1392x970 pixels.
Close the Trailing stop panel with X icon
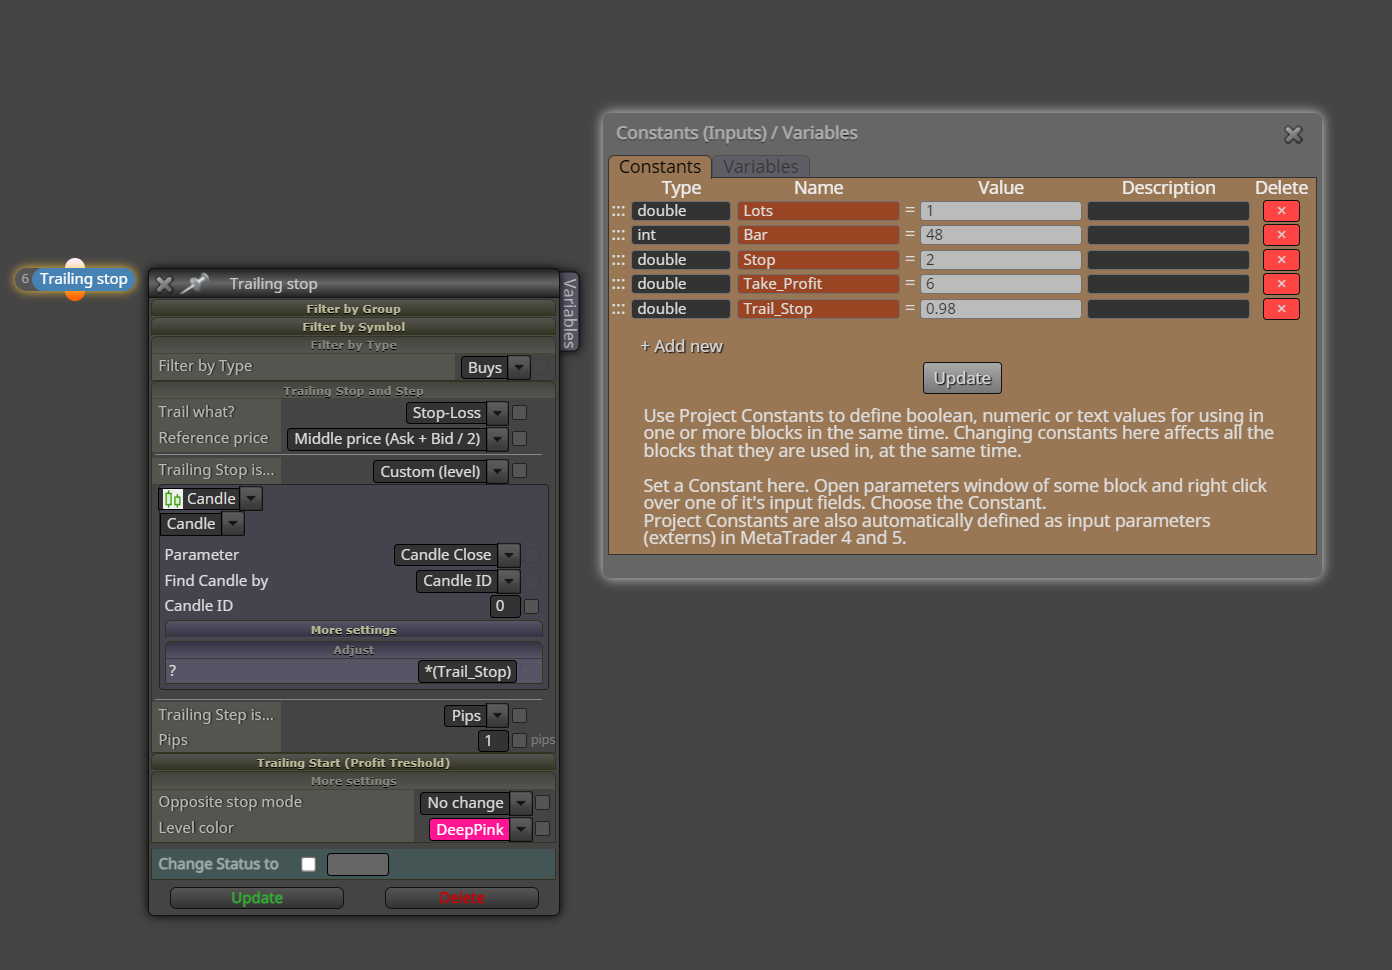(165, 284)
